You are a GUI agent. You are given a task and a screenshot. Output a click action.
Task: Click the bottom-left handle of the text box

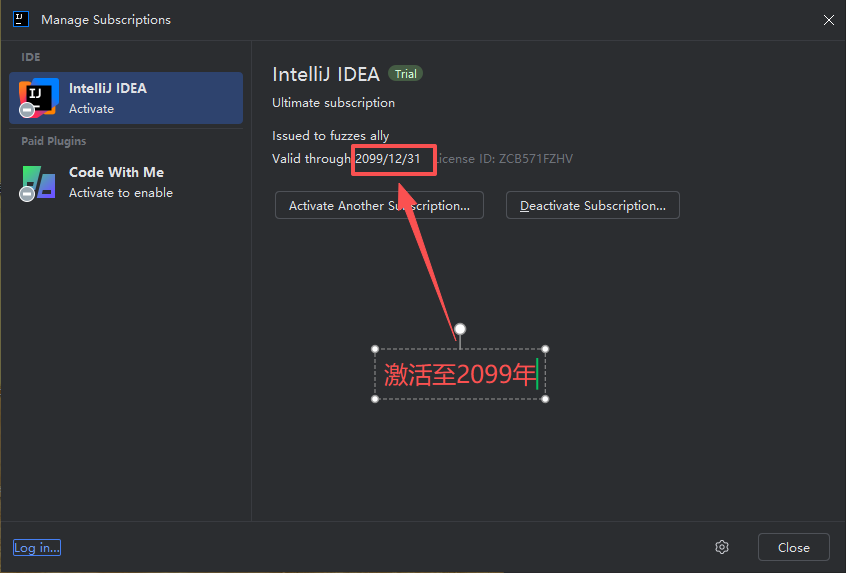click(375, 399)
